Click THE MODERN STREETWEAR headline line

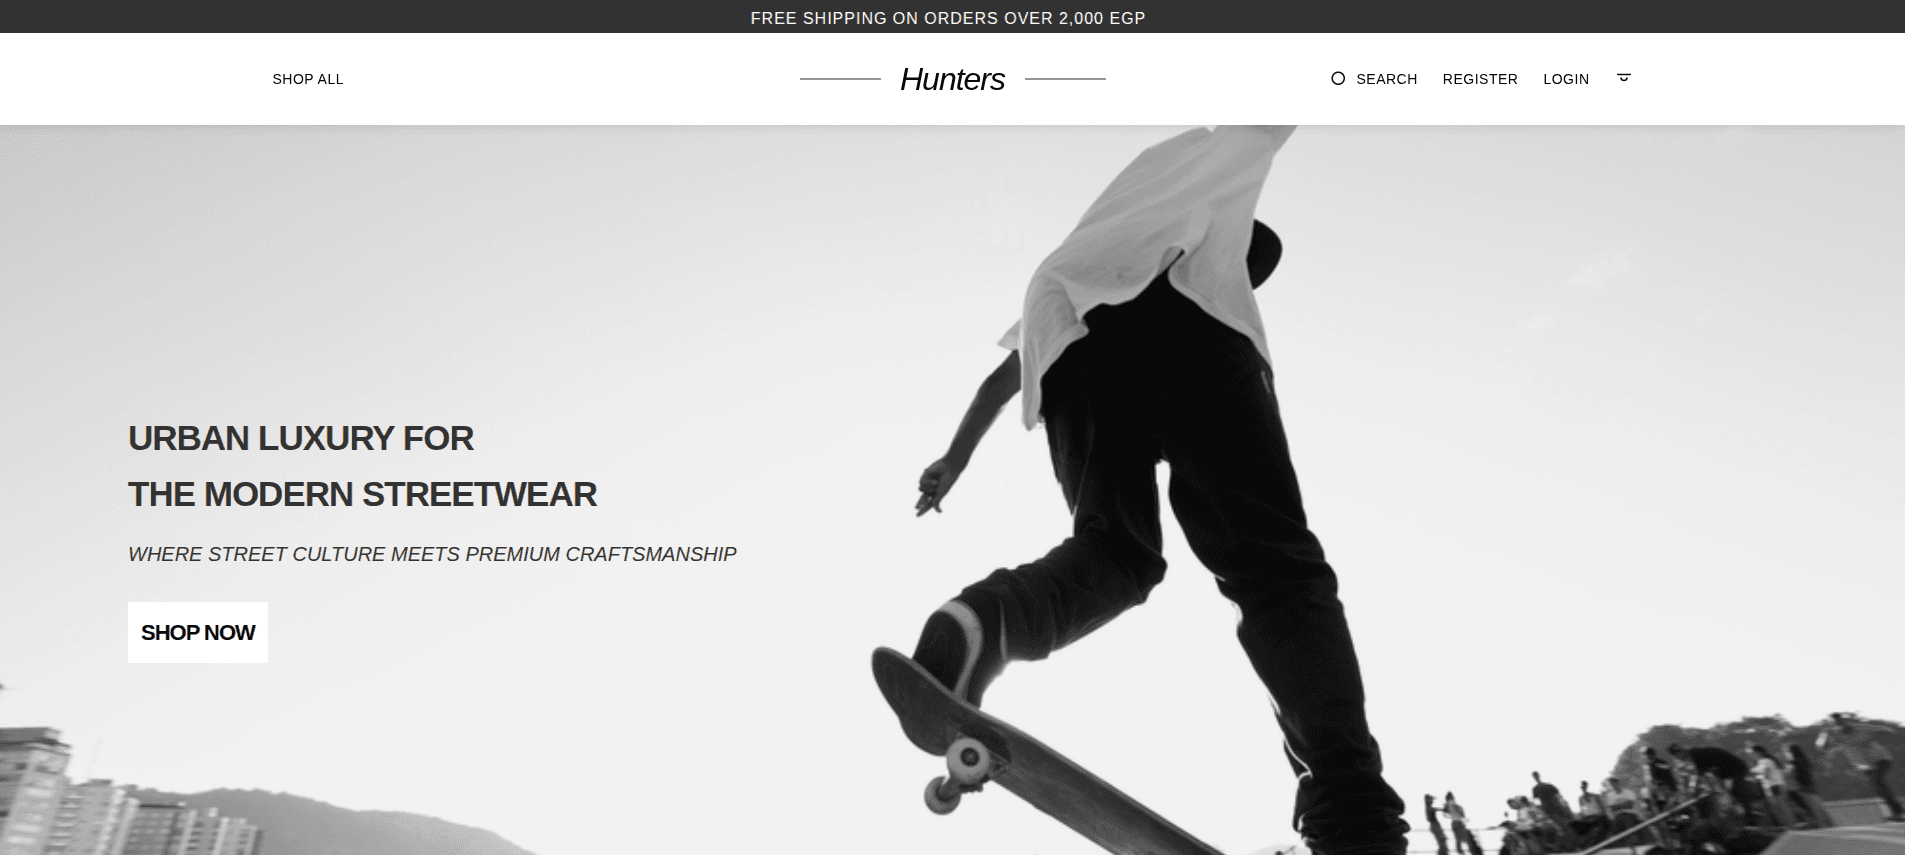click(363, 494)
